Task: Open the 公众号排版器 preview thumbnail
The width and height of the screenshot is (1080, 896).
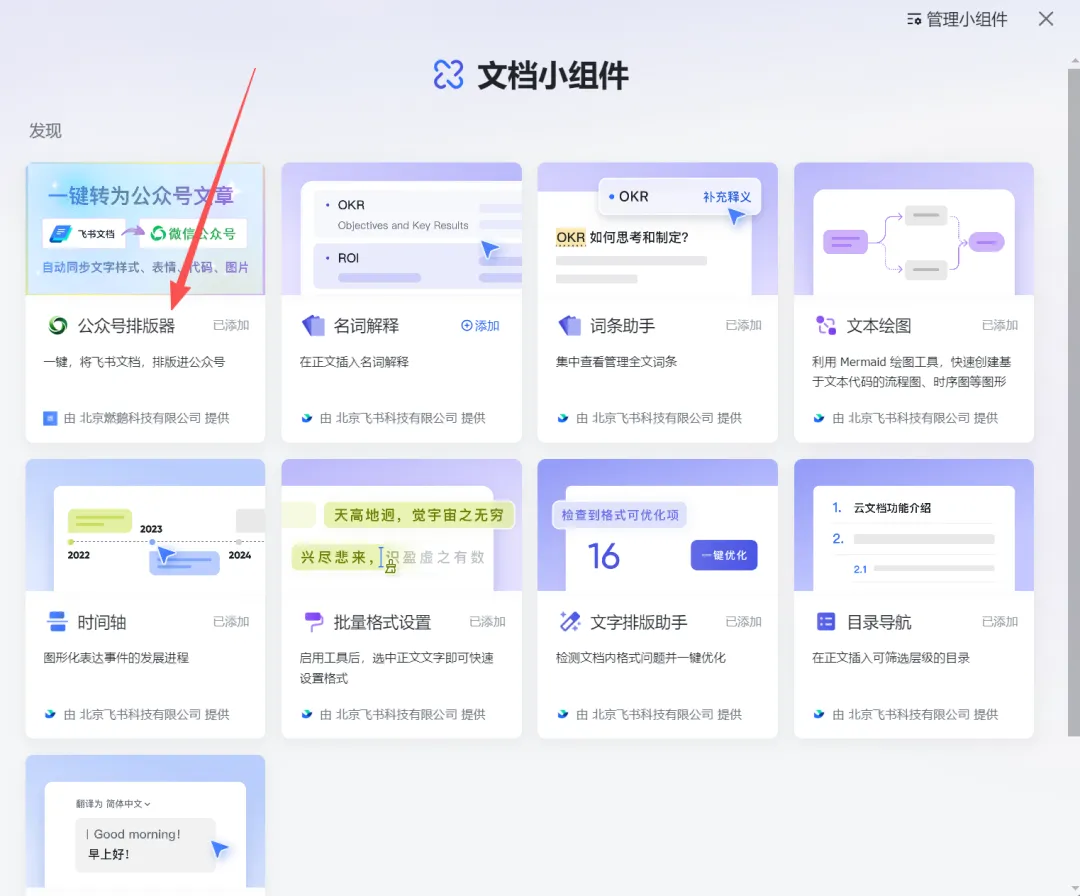Action: [145, 229]
